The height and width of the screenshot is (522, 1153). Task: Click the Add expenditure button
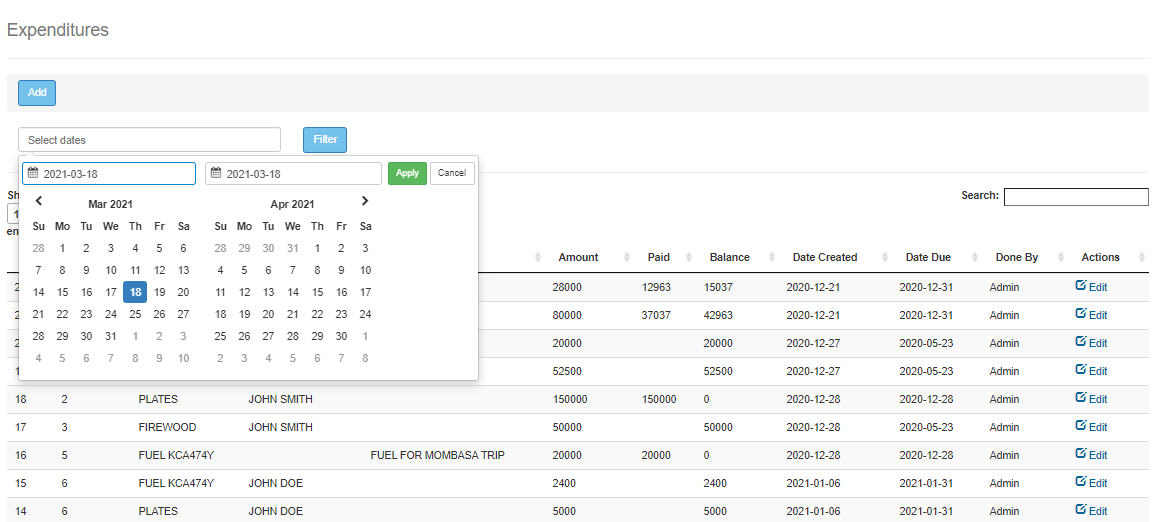pyautogui.click(x=37, y=93)
